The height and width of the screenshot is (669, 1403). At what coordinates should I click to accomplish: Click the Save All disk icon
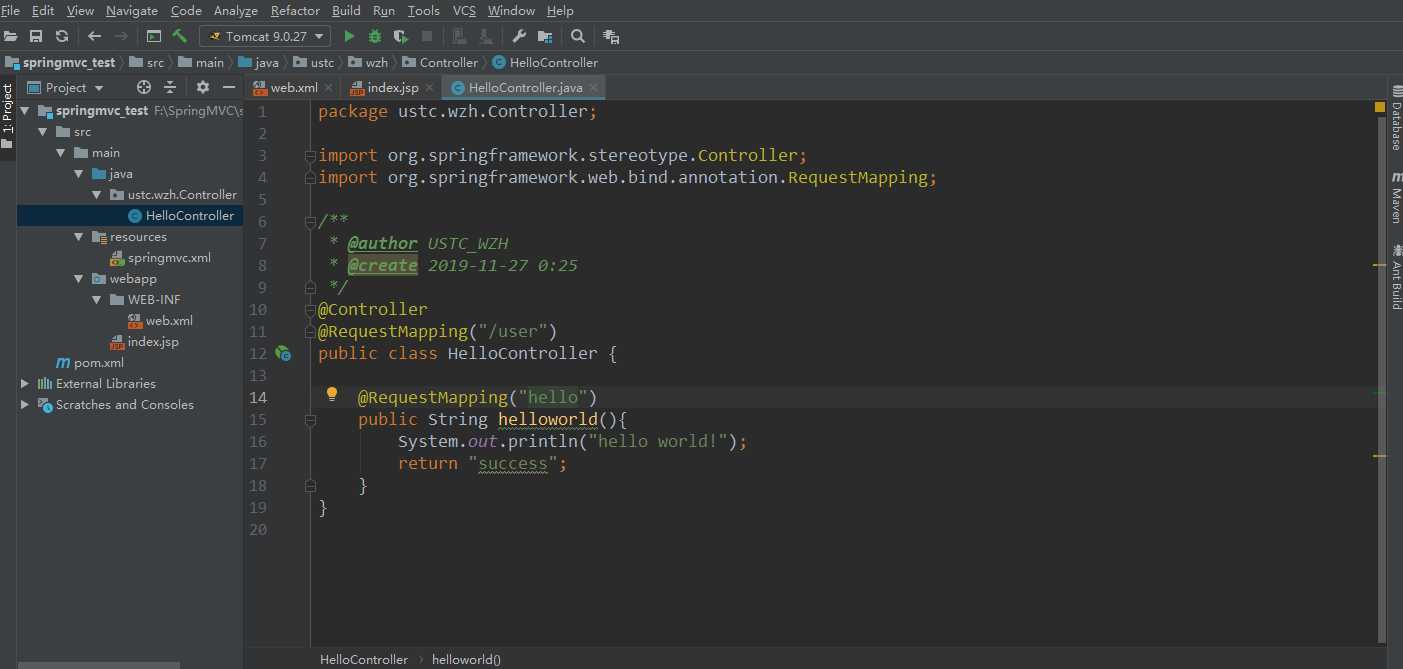[x=36, y=36]
